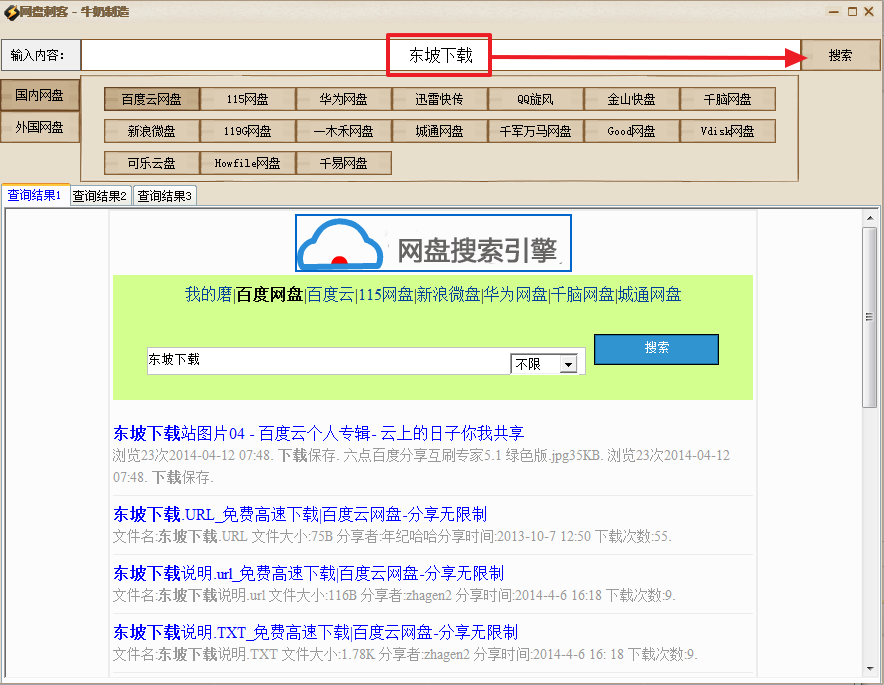884x685 pixels.
Task: Choose the 城通网盘 button
Action: (439, 131)
